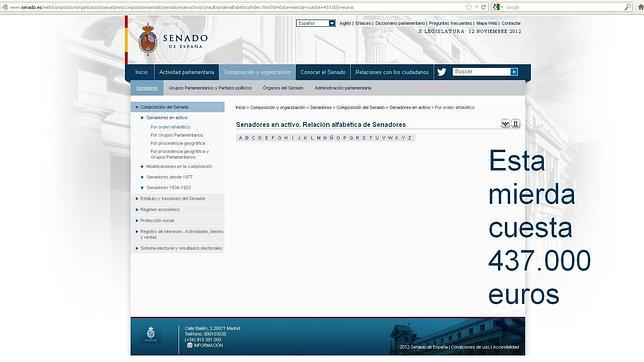Select letter A in alphabetical index
The width and height of the screenshot is (644, 362).
241,138
